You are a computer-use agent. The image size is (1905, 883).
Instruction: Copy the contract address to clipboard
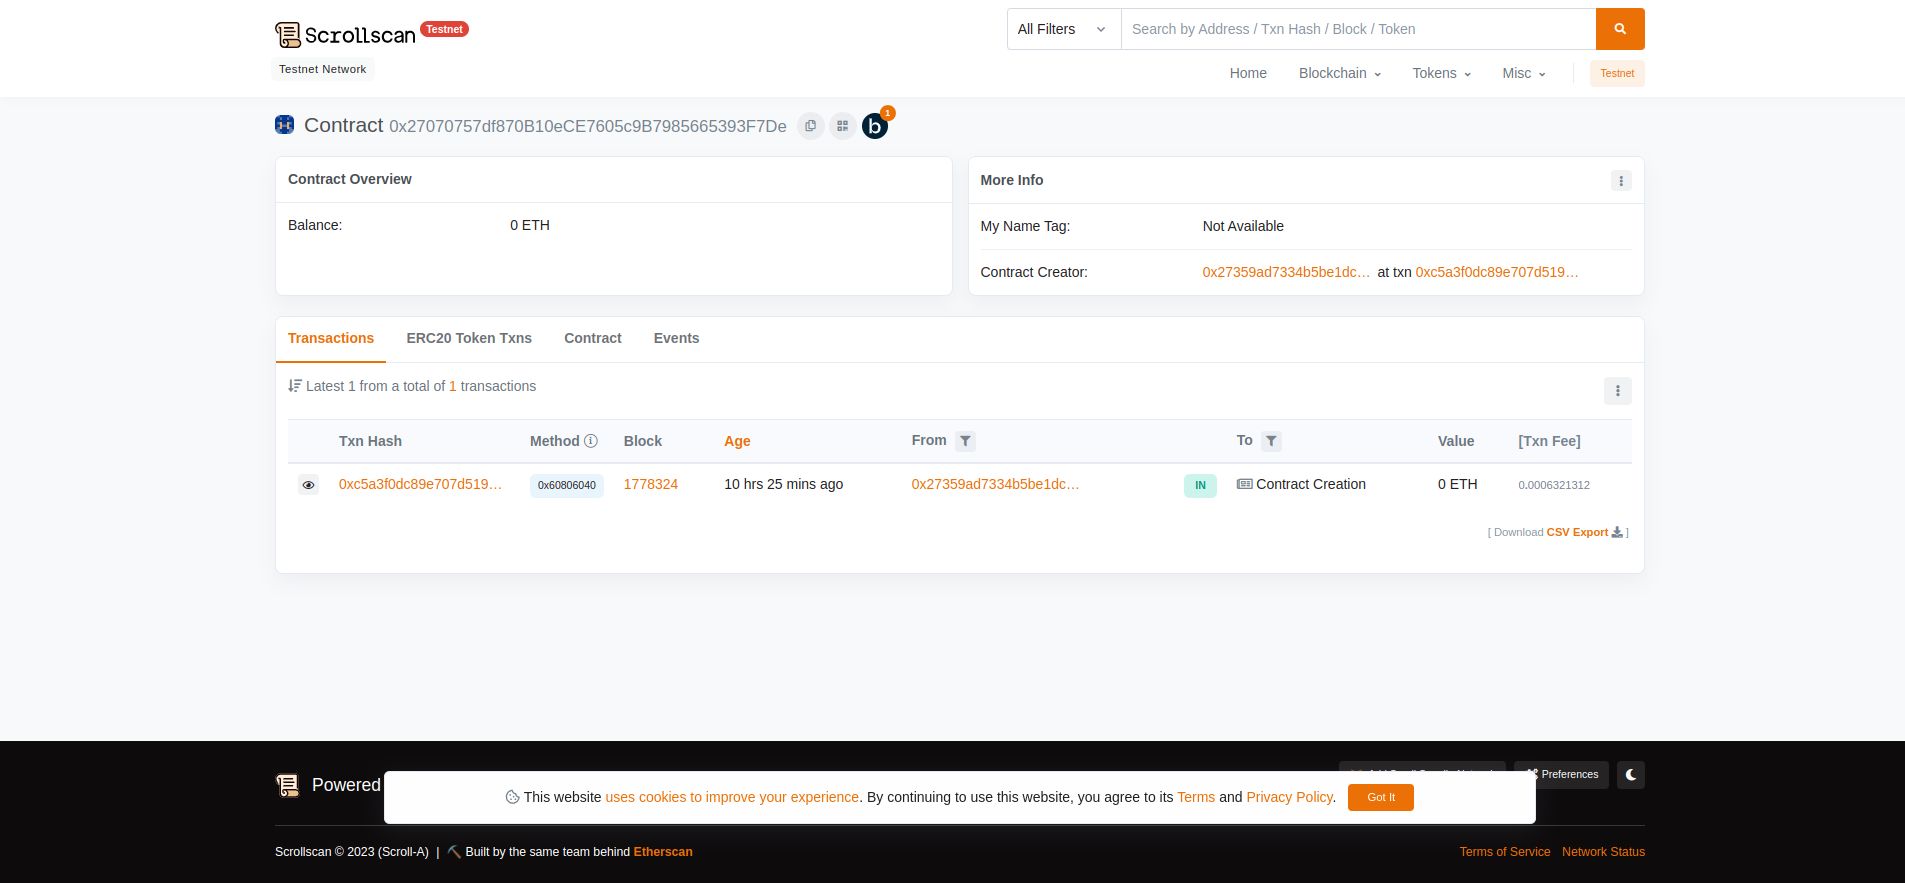click(811, 126)
